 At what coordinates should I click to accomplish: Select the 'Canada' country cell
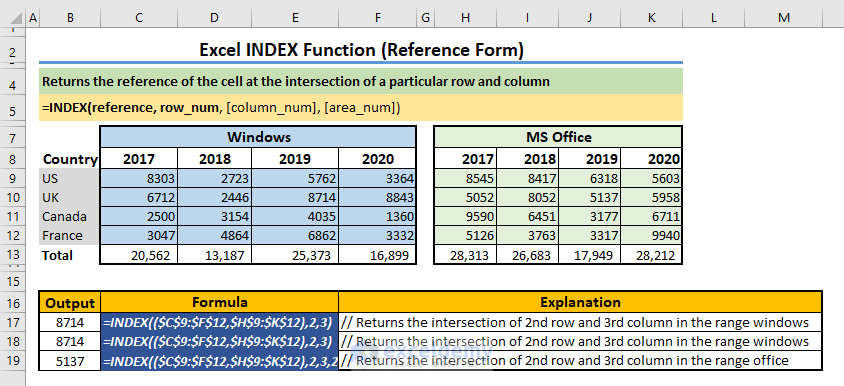coord(70,217)
